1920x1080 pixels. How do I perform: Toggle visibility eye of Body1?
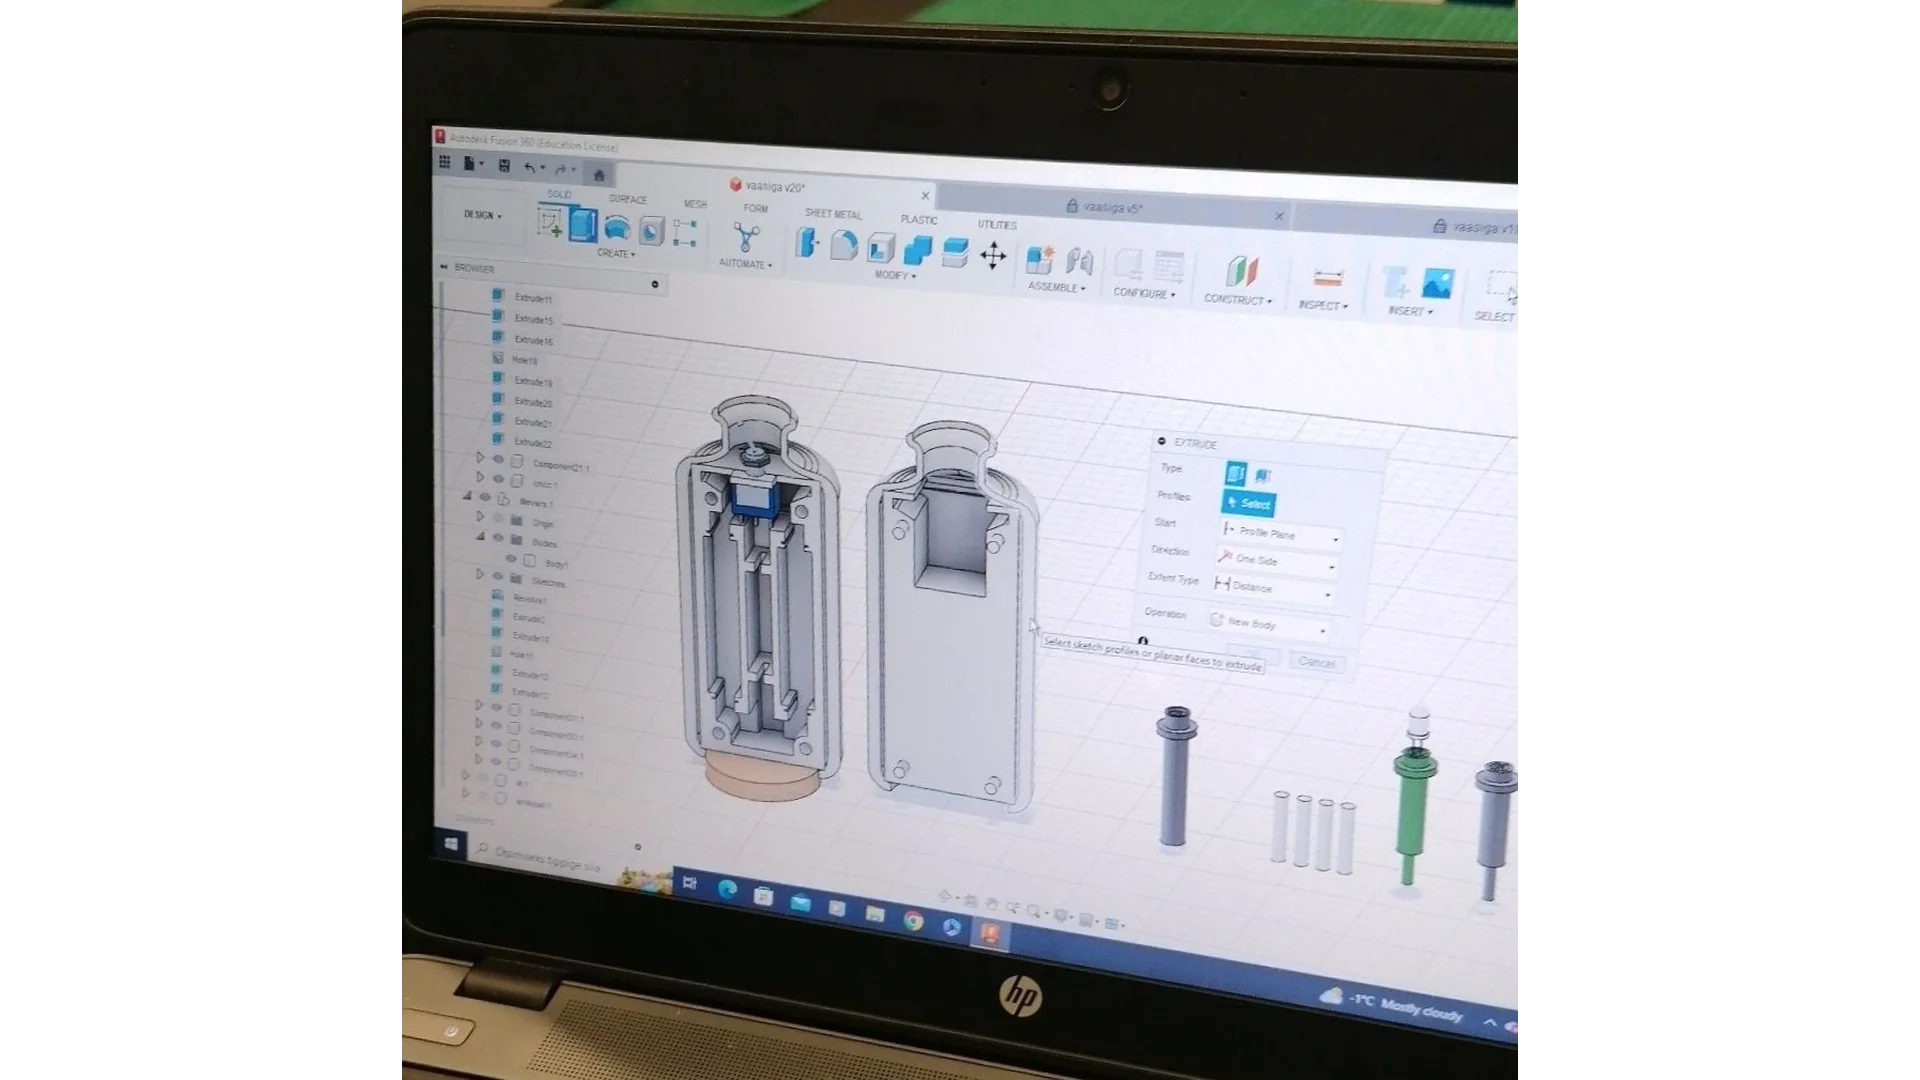point(511,560)
